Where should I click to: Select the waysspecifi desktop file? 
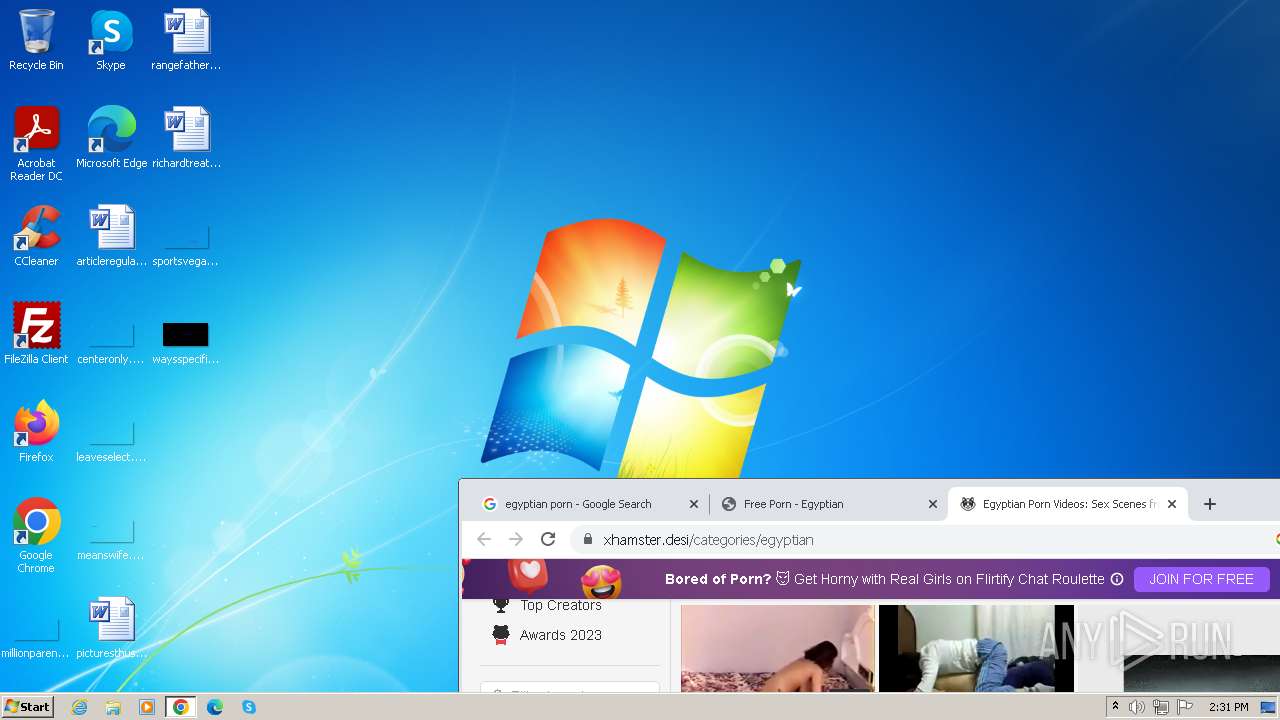[186, 341]
